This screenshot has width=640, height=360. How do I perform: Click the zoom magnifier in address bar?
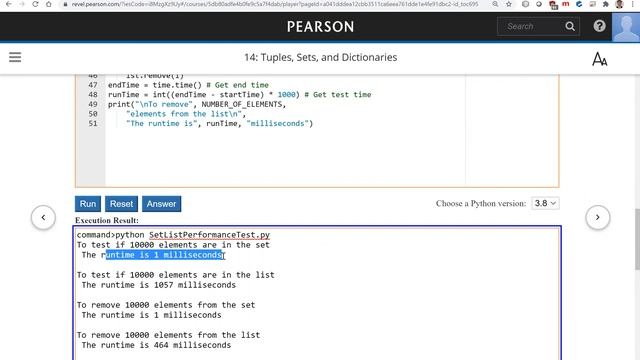(495, 4)
